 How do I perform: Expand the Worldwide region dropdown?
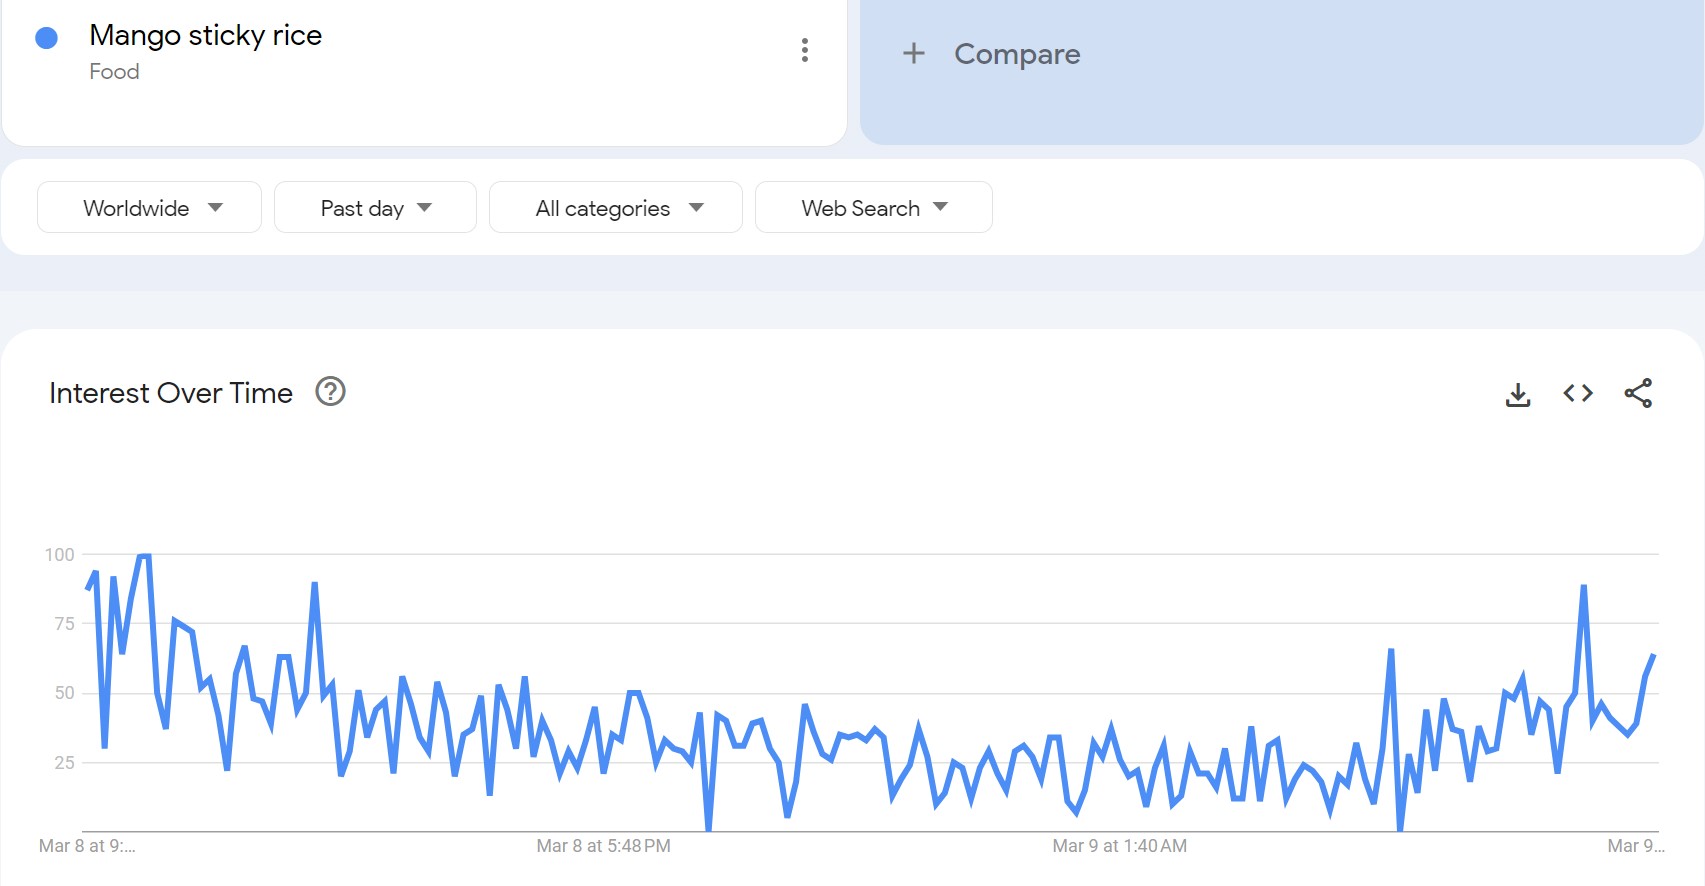click(149, 208)
